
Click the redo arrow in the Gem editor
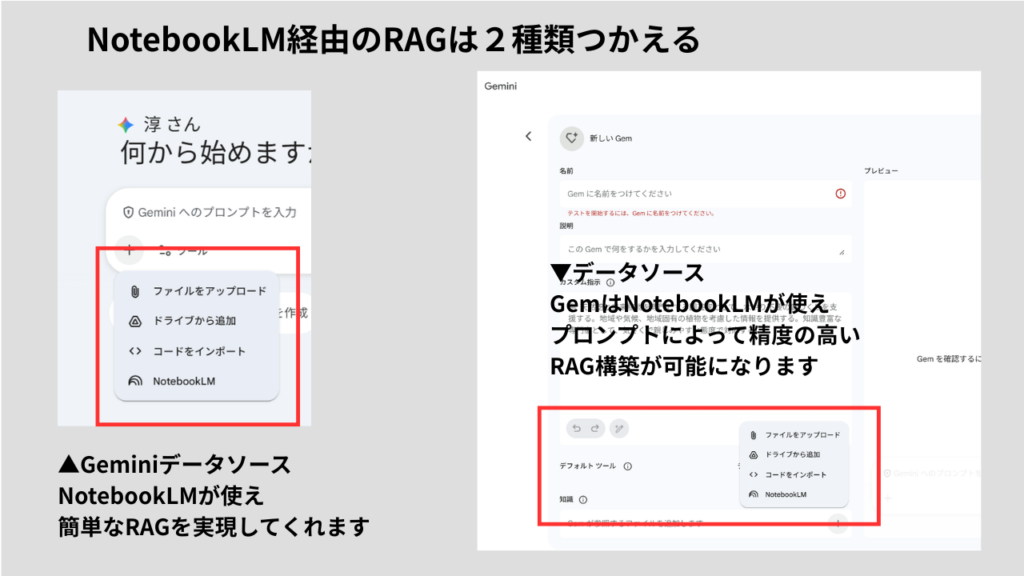(597, 429)
